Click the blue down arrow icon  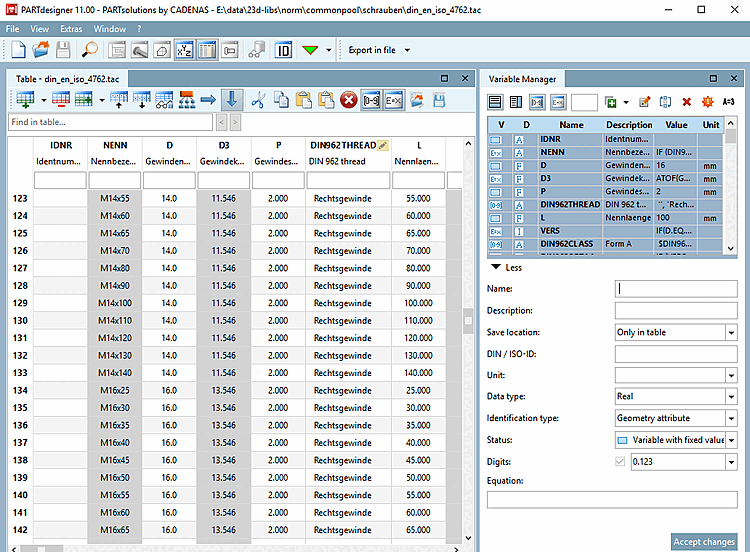click(x=232, y=99)
